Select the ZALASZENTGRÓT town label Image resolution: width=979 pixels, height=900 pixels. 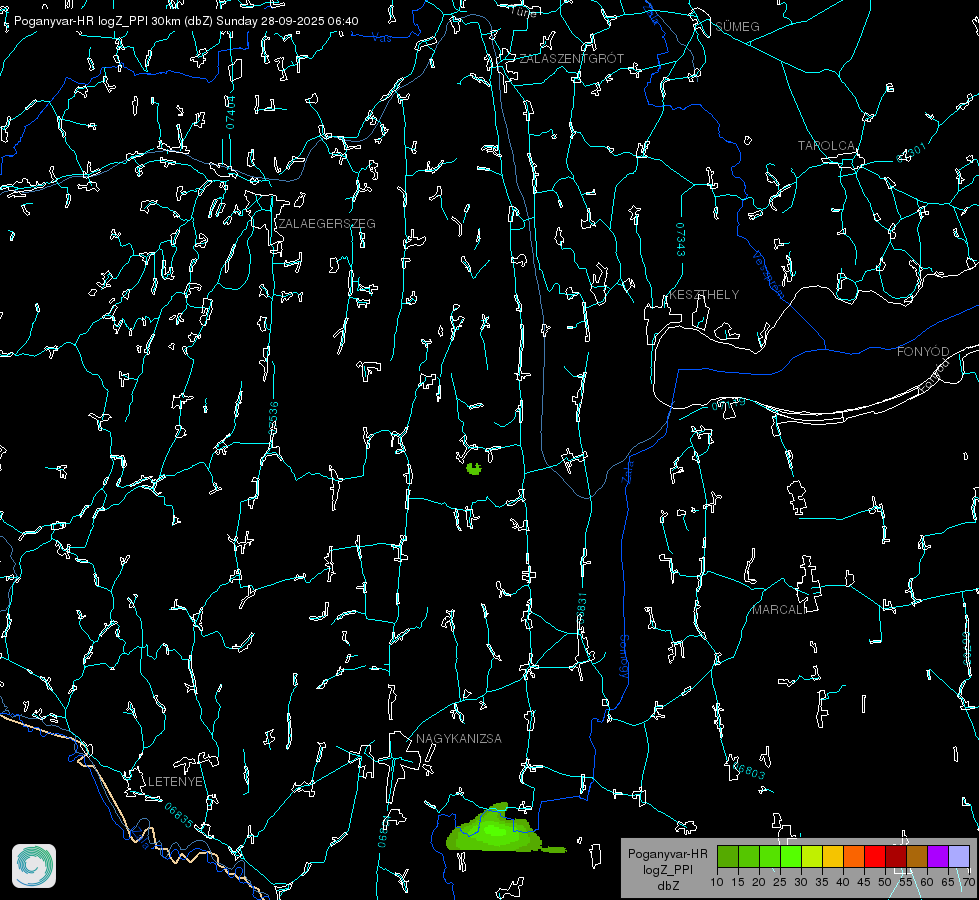[571, 59]
